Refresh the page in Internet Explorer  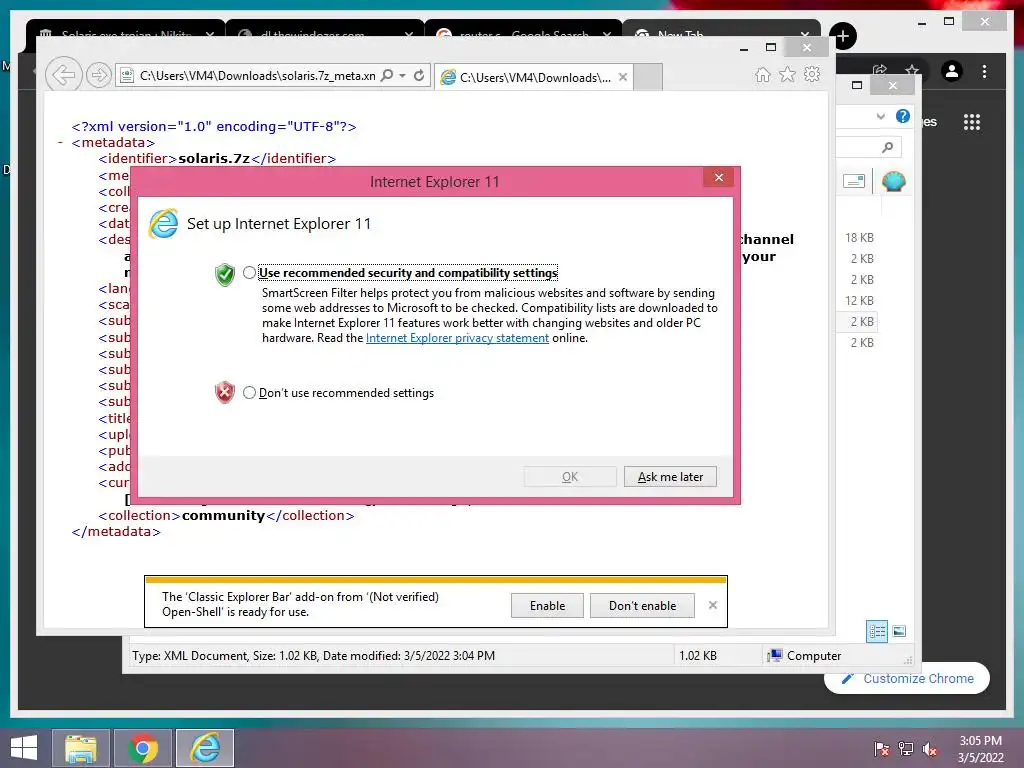click(419, 75)
